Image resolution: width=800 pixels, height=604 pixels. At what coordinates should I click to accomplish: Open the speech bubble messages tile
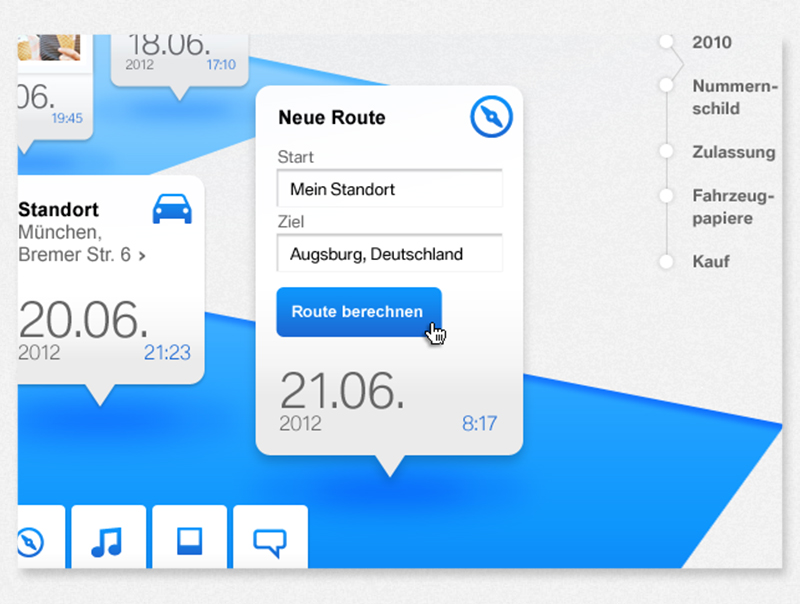coord(270,542)
